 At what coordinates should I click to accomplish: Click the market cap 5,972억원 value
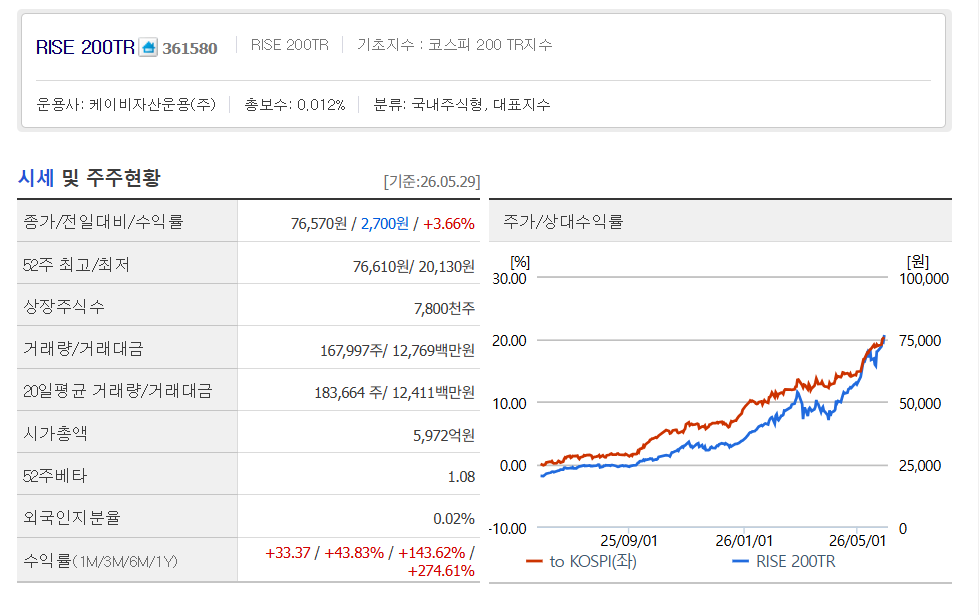pos(444,435)
